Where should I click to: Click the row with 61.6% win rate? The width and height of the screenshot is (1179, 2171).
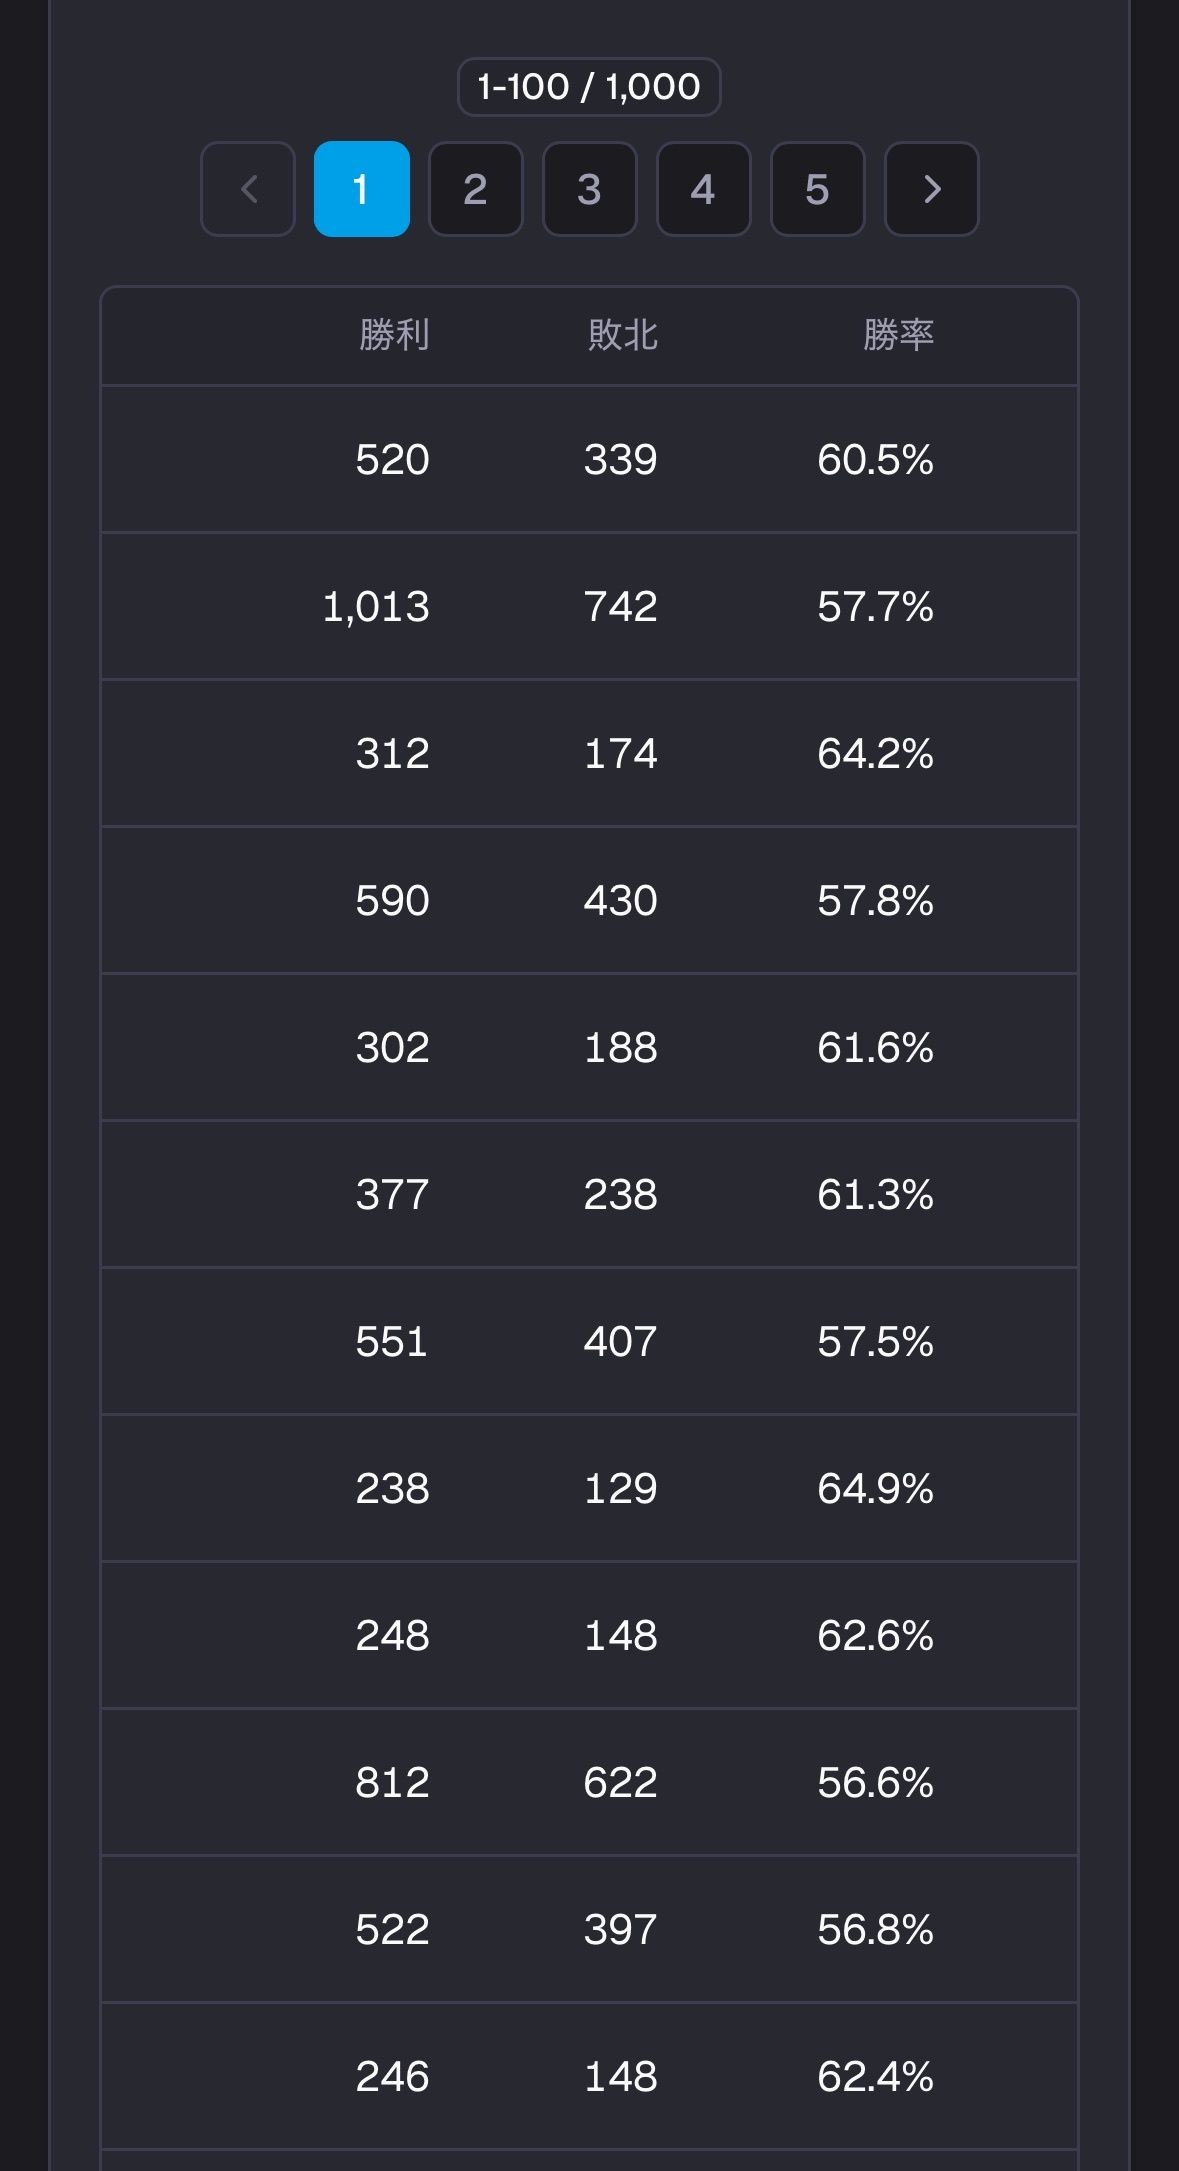(589, 1048)
